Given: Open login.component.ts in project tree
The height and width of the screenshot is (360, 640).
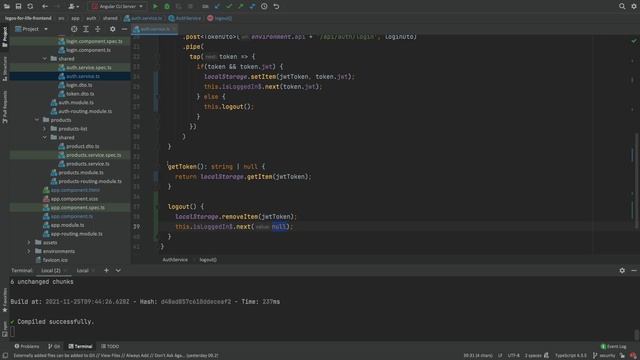Looking at the screenshot, I should click(88, 50).
